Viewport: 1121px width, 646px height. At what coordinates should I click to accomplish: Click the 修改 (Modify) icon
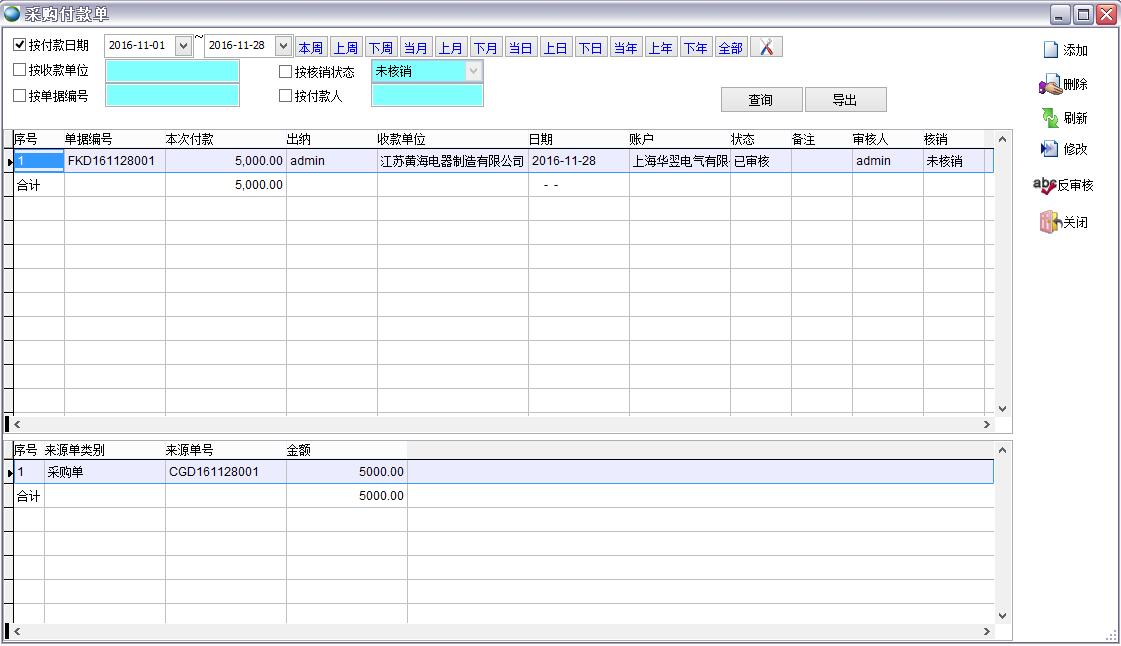pos(1049,149)
